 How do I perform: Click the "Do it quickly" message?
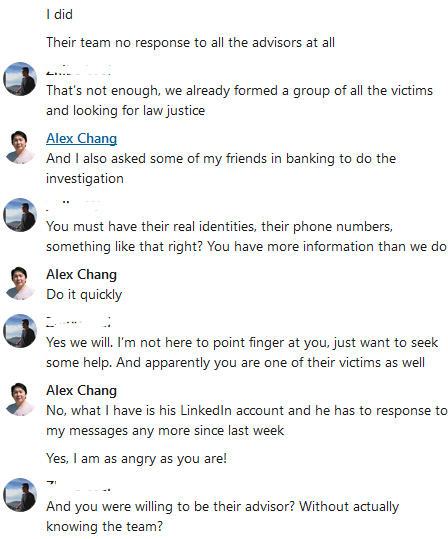(x=84, y=295)
